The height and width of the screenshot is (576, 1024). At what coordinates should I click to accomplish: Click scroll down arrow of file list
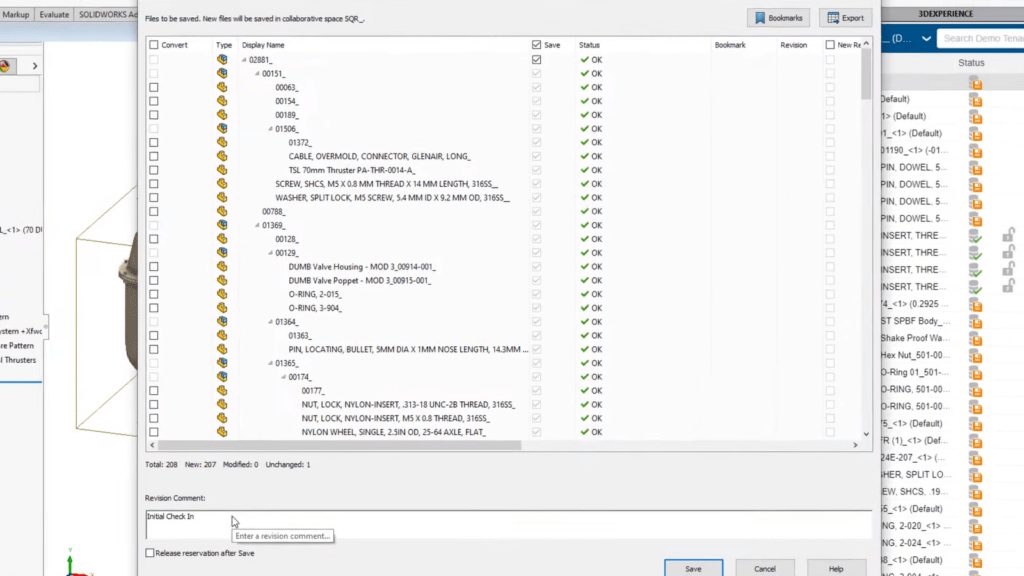pos(866,434)
